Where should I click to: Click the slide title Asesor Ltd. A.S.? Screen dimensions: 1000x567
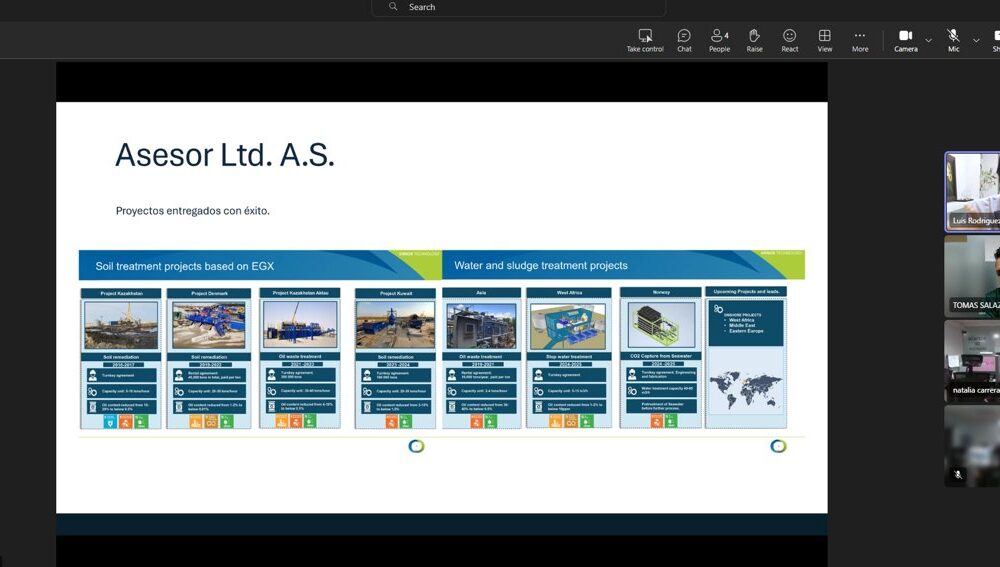click(x=224, y=155)
